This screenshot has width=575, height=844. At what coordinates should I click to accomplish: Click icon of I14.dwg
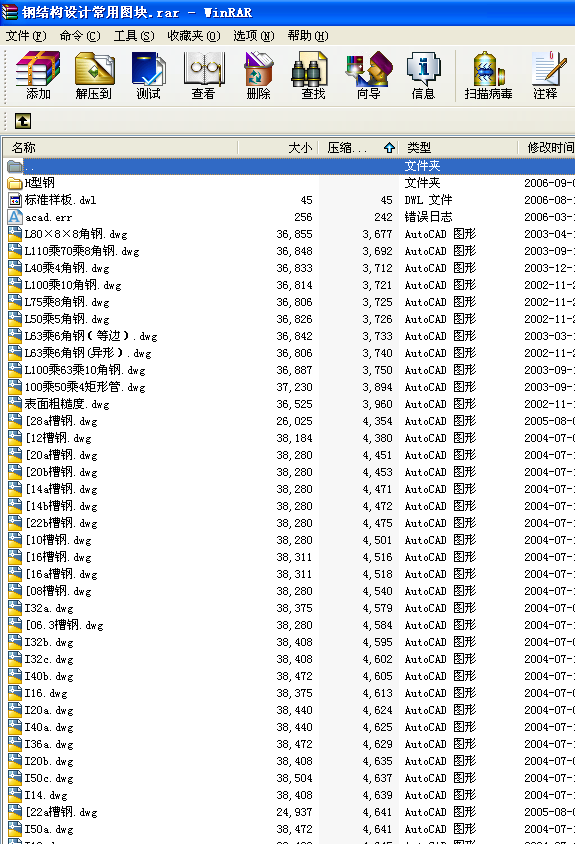tap(15, 795)
